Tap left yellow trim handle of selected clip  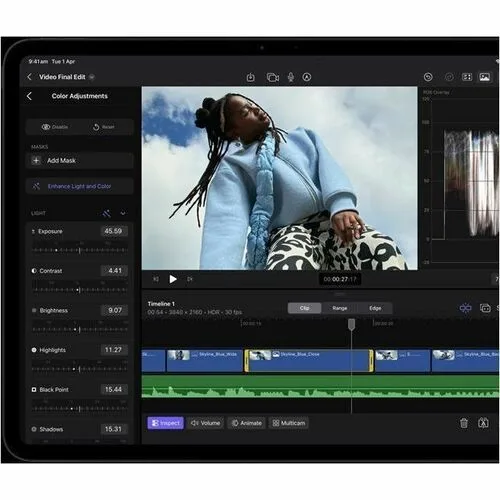[x=247, y=360]
